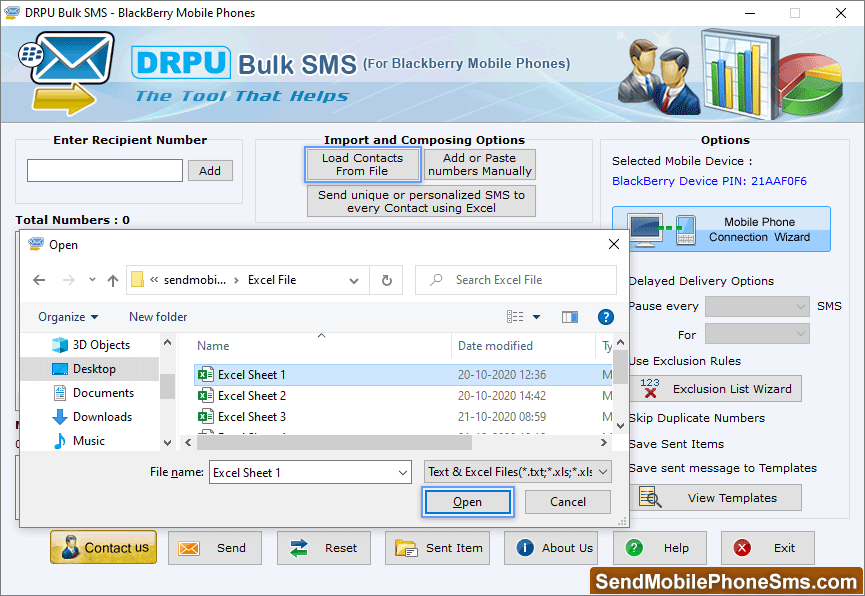The height and width of the screenshot is (596, 865).
Task: Click the Search Excel File box
Action: [x=515, y=280]
